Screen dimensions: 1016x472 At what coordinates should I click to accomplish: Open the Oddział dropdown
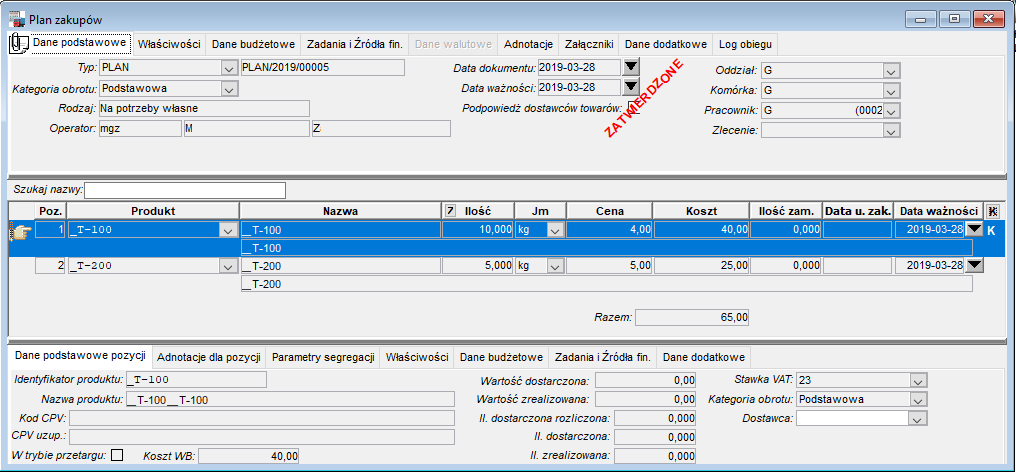[892, 70]
